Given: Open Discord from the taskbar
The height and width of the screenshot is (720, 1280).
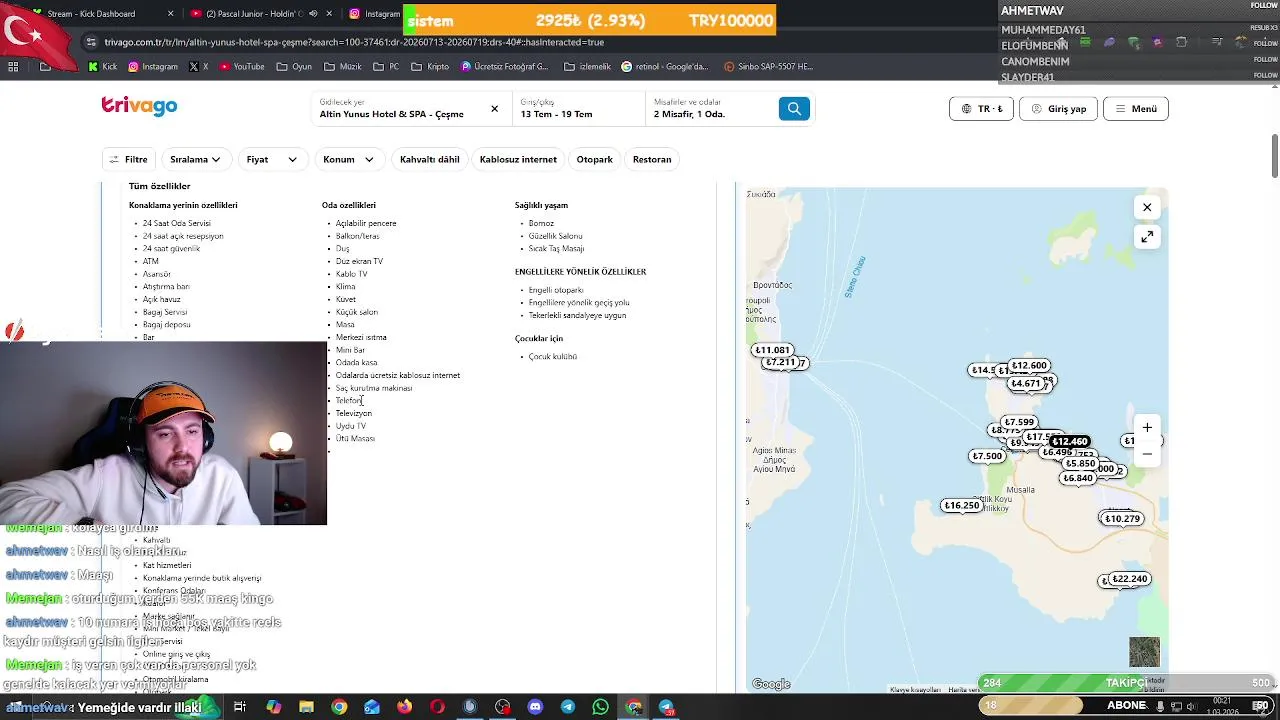Looking at the screenshot, I should (x=535, y=707).
